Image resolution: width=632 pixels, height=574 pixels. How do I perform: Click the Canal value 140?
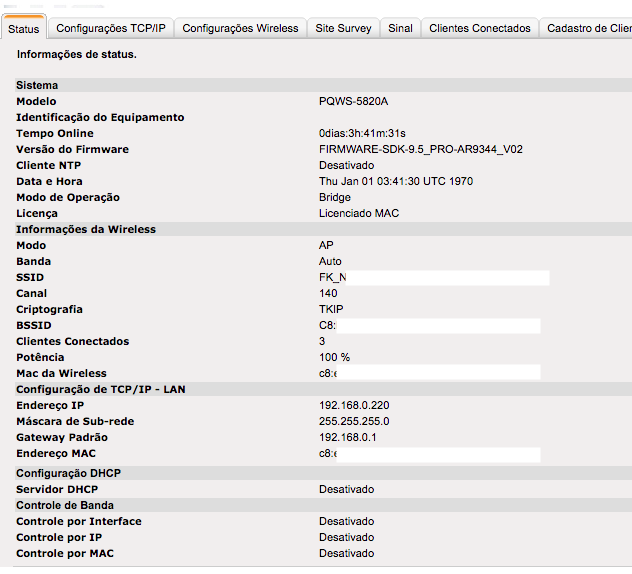coord(328,293)
